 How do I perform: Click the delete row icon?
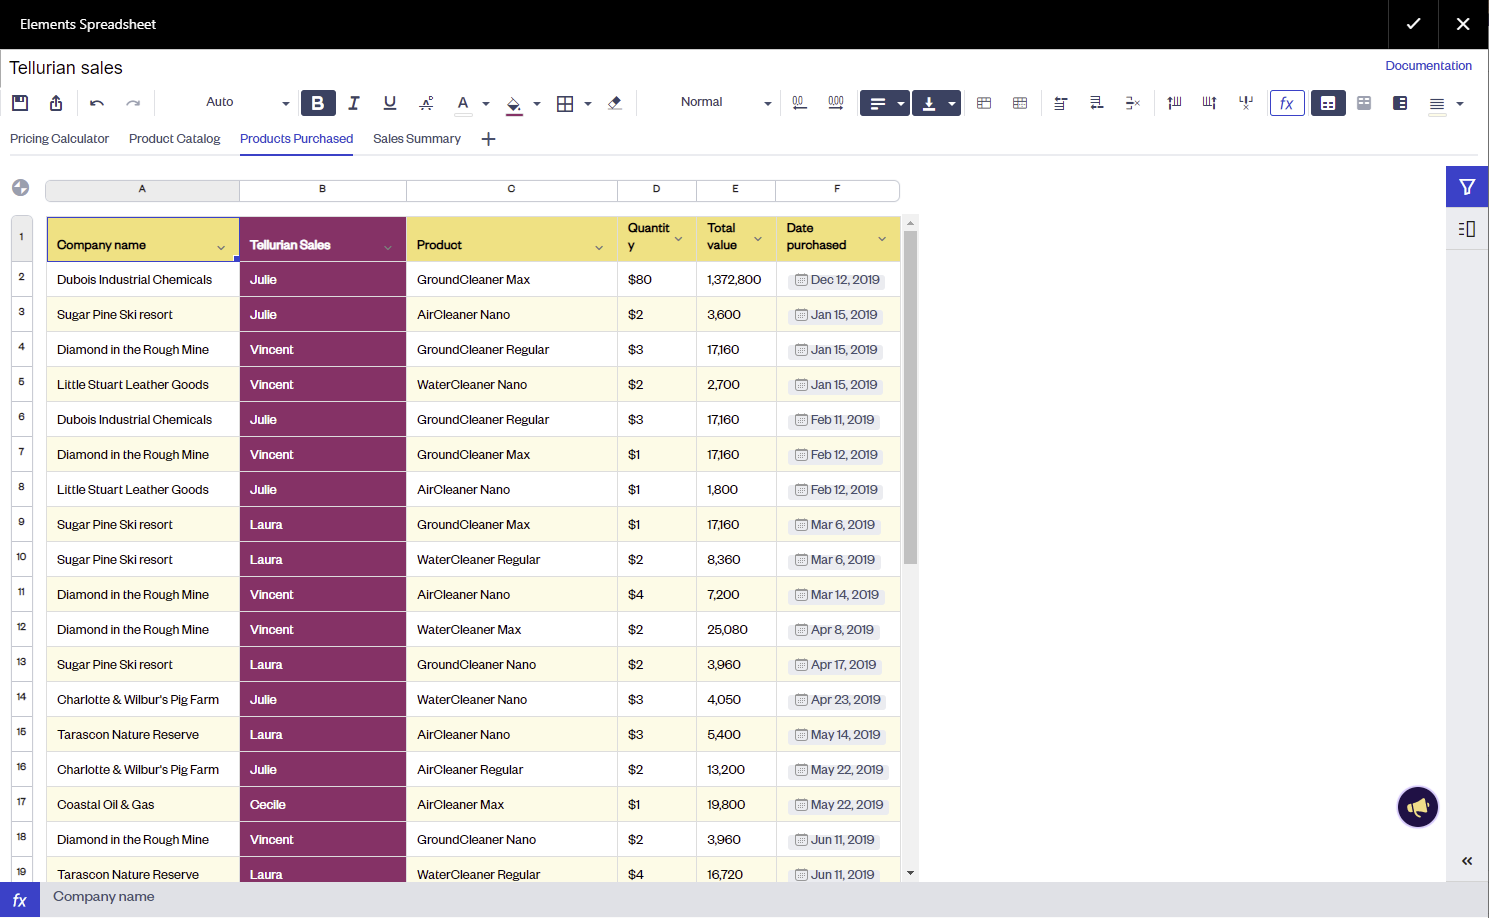1132,103
